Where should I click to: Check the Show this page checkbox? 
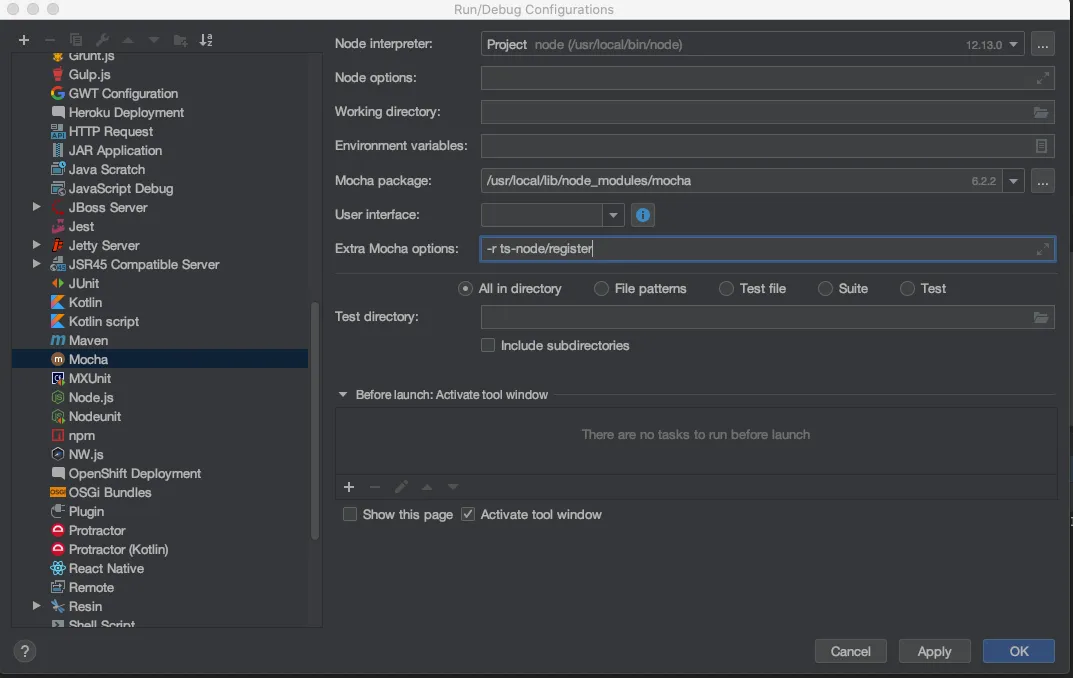pos(350,514)
